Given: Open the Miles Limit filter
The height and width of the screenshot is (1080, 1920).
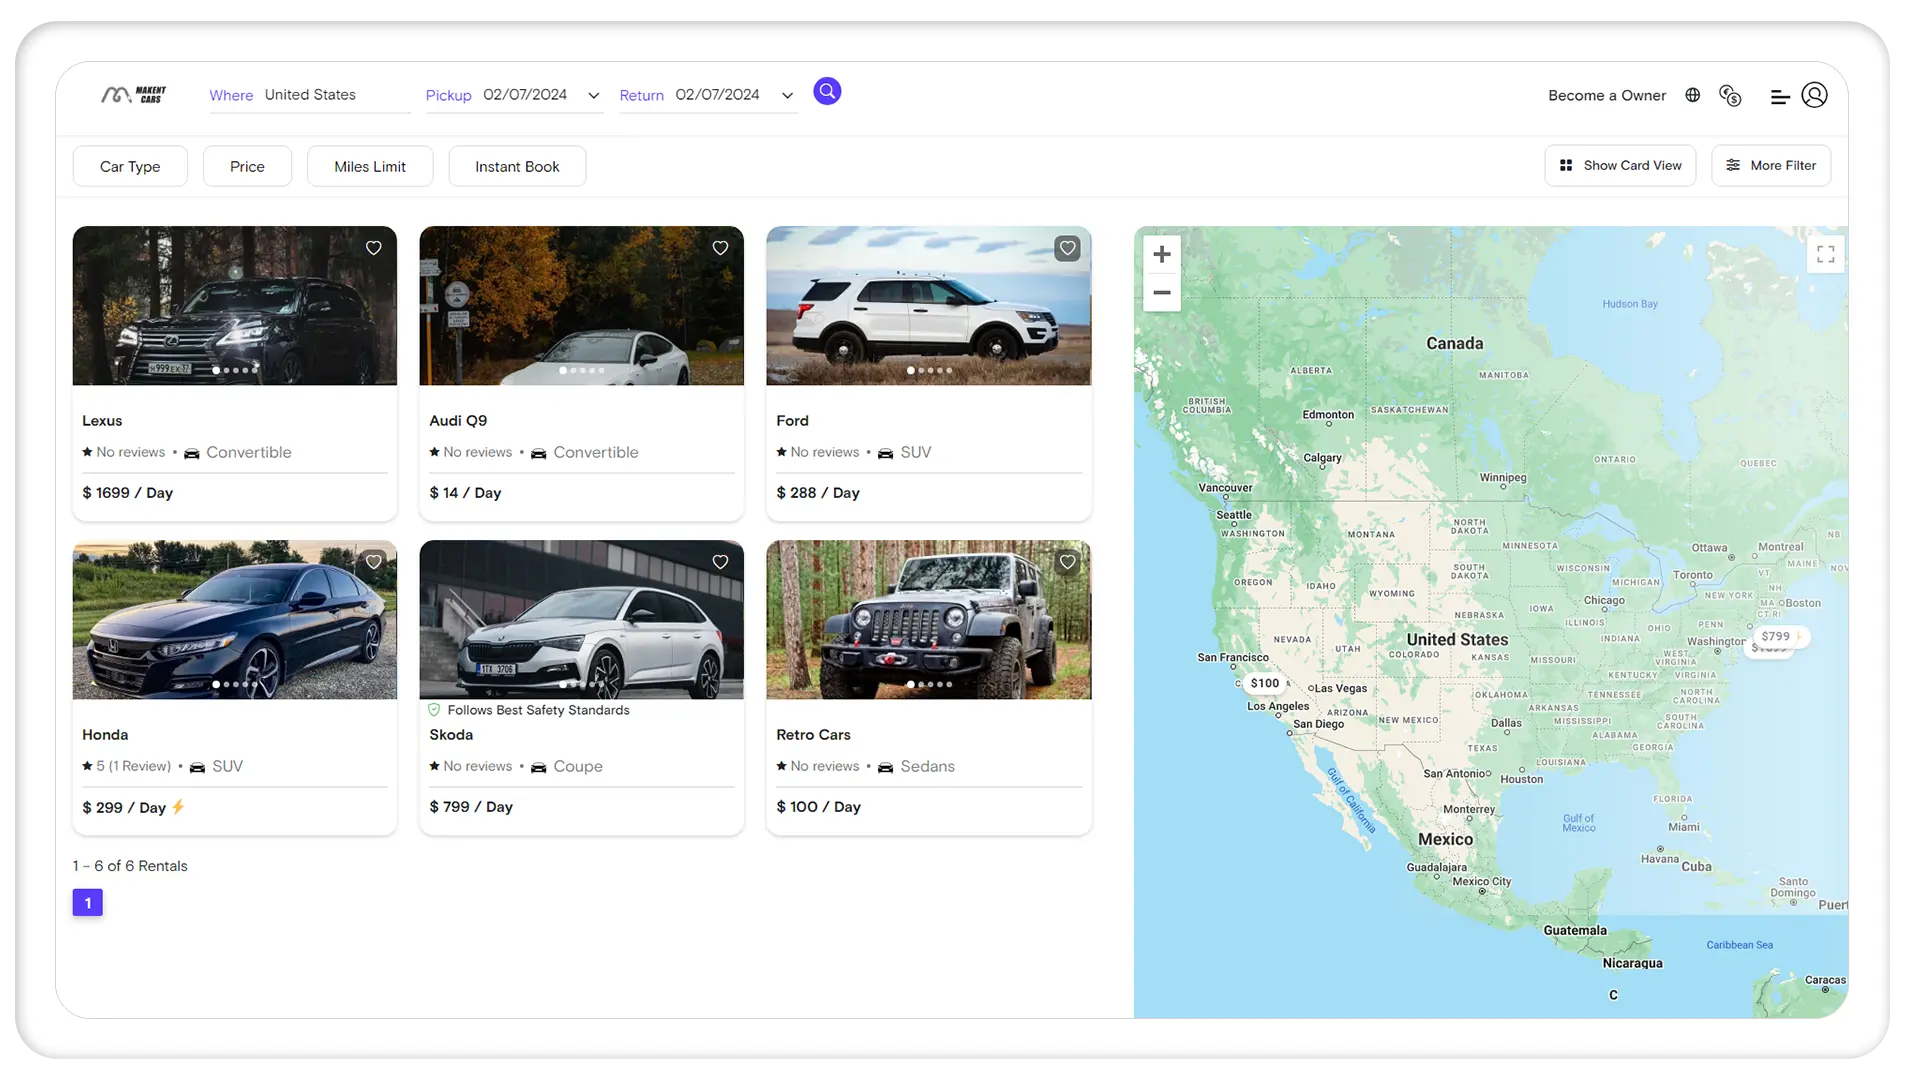Looking at the screenshot, I should point(370,166).
